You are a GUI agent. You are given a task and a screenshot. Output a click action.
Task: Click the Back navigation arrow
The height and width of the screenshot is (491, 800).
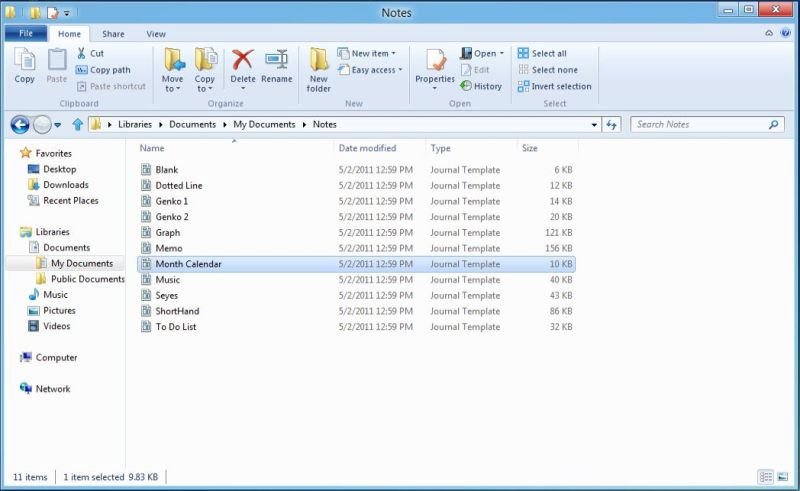[19, 125]
